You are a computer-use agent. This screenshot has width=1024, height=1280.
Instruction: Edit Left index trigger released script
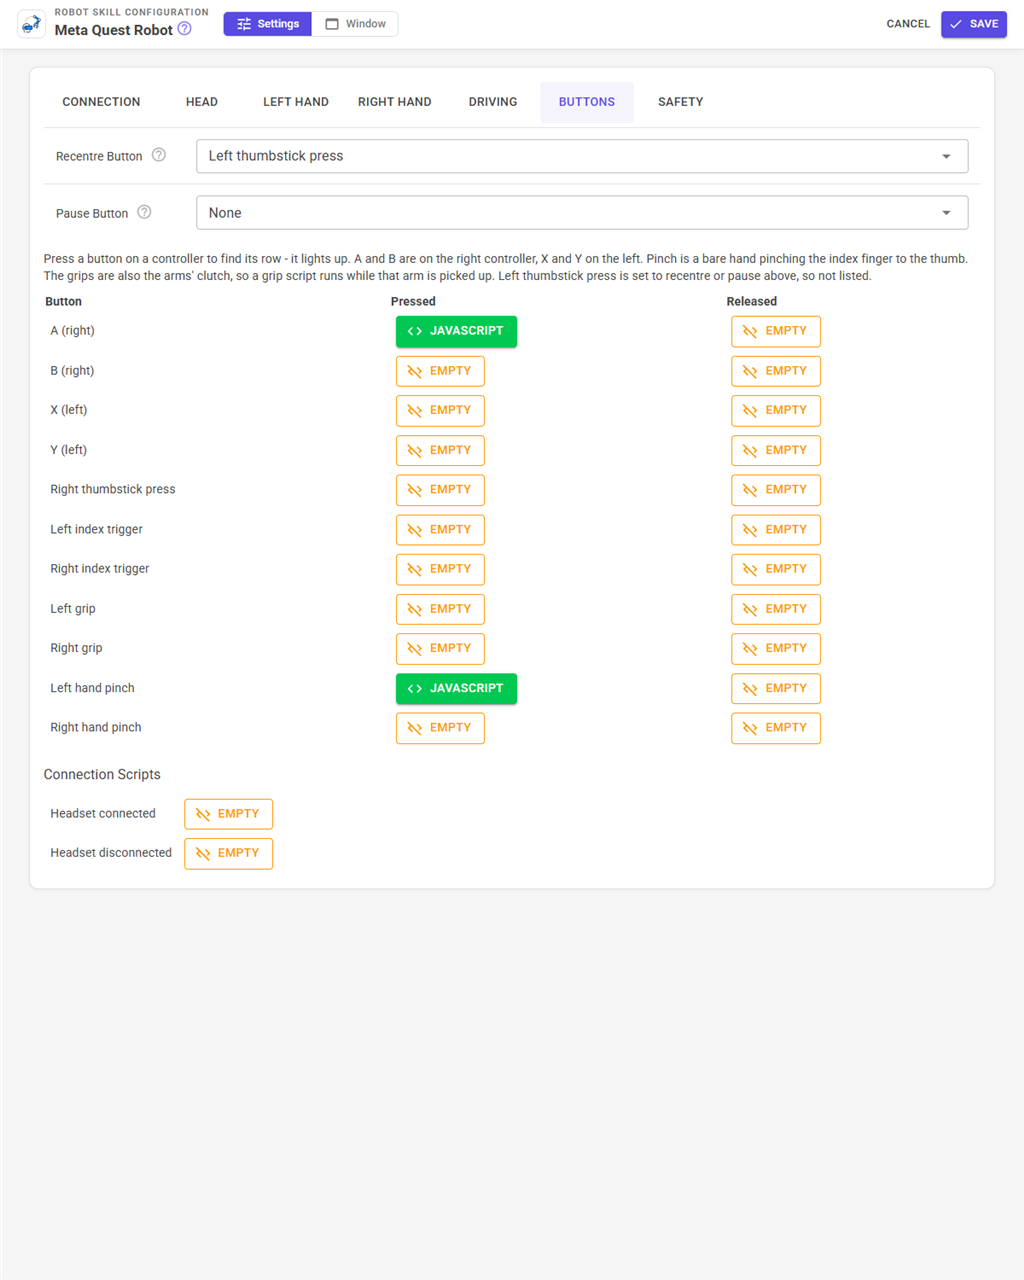point(776,530)
